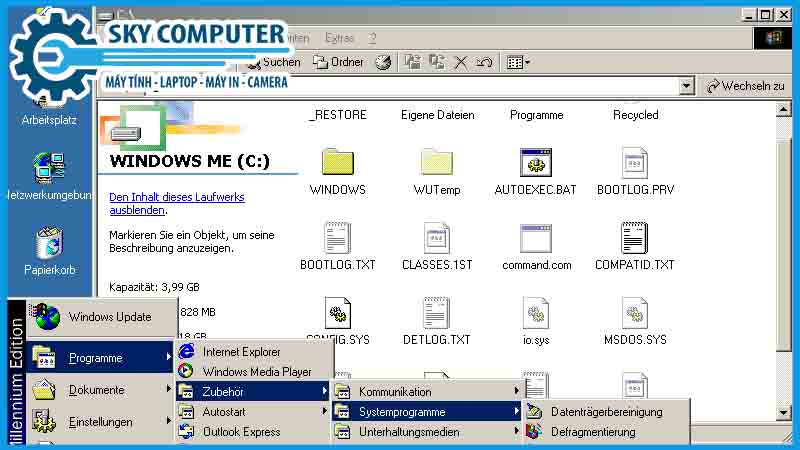Screen dimensions: 800x450
Task: Select the CLASSES.1ST file icon
Action: pos(437,238)
